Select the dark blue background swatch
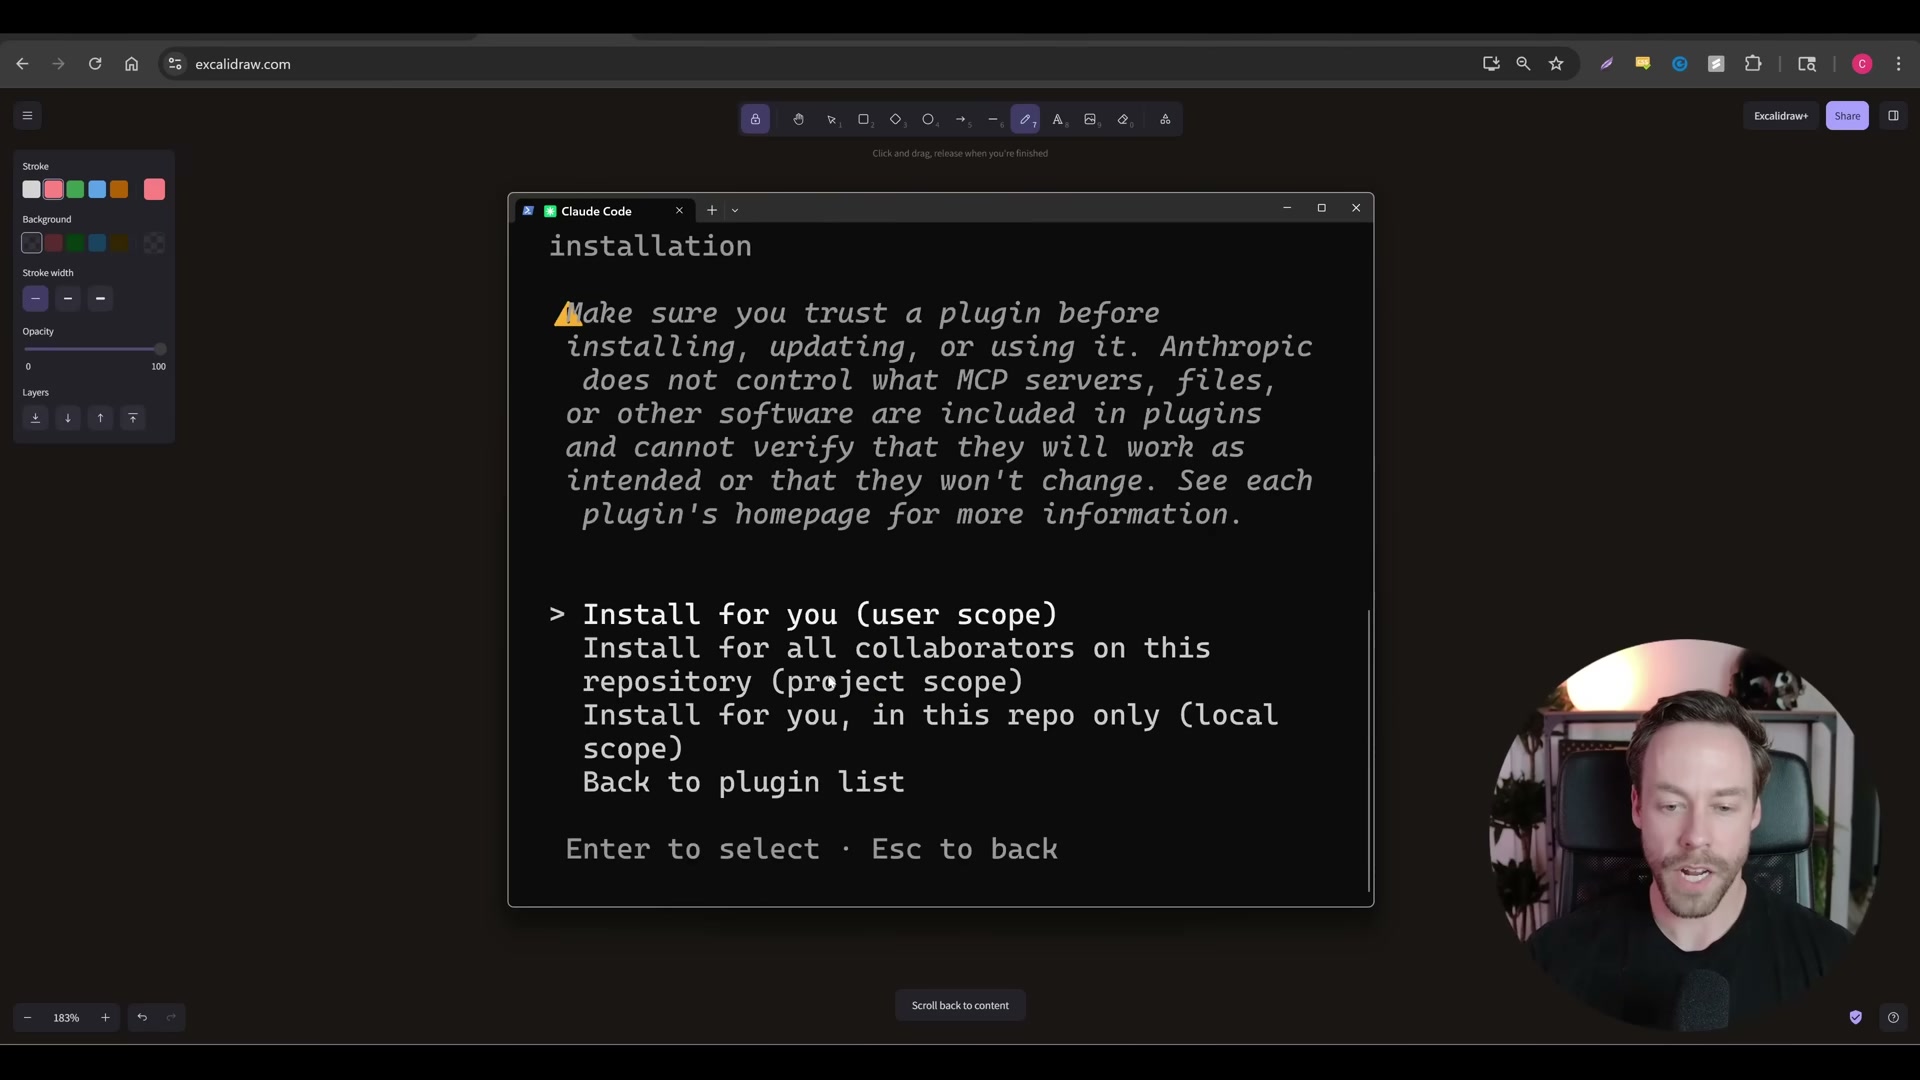The image size is (1920, 1080). pos(97,243)
